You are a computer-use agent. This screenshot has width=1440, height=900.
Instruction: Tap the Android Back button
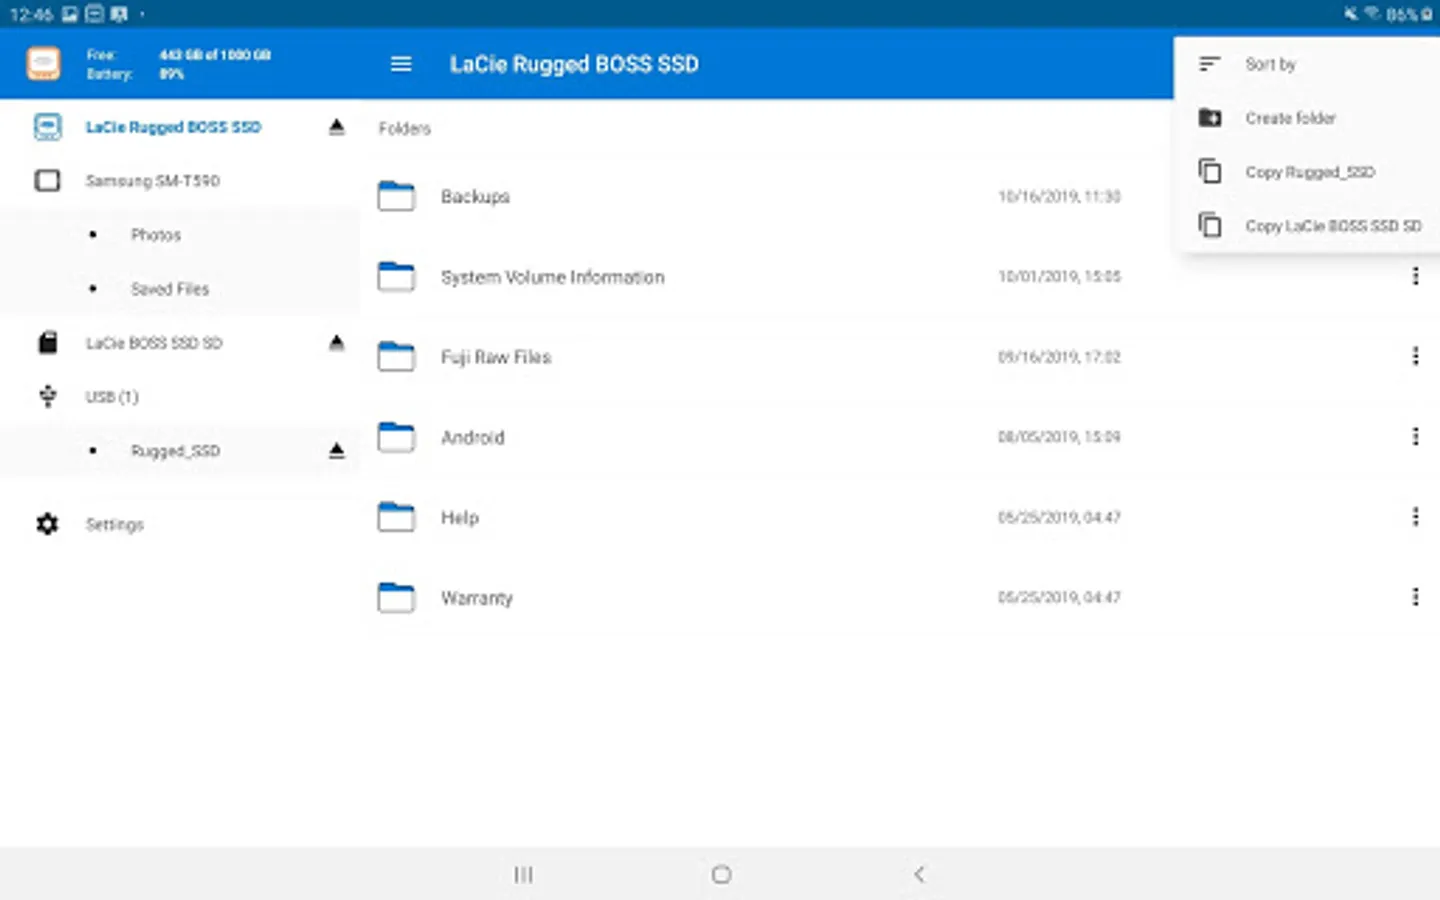919,875
